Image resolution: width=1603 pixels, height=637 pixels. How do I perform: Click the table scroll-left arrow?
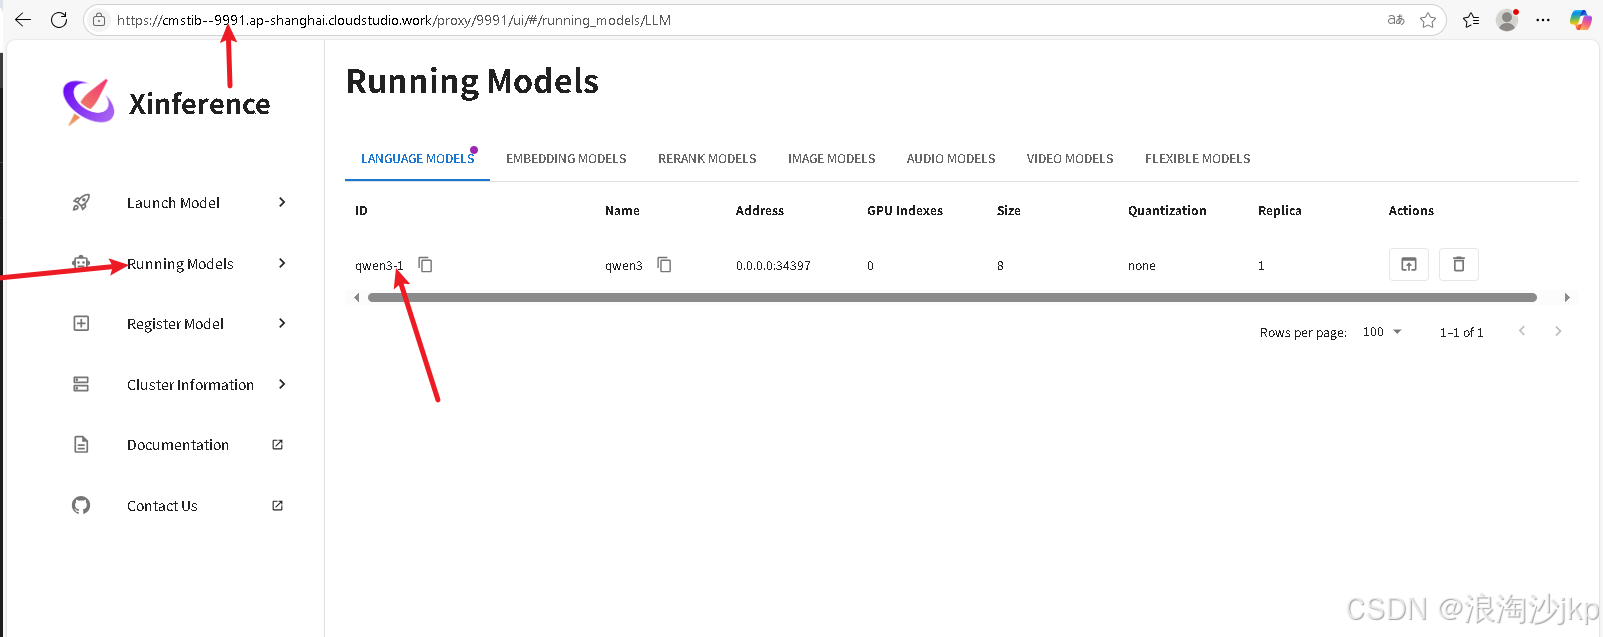[x=357, y=297]
